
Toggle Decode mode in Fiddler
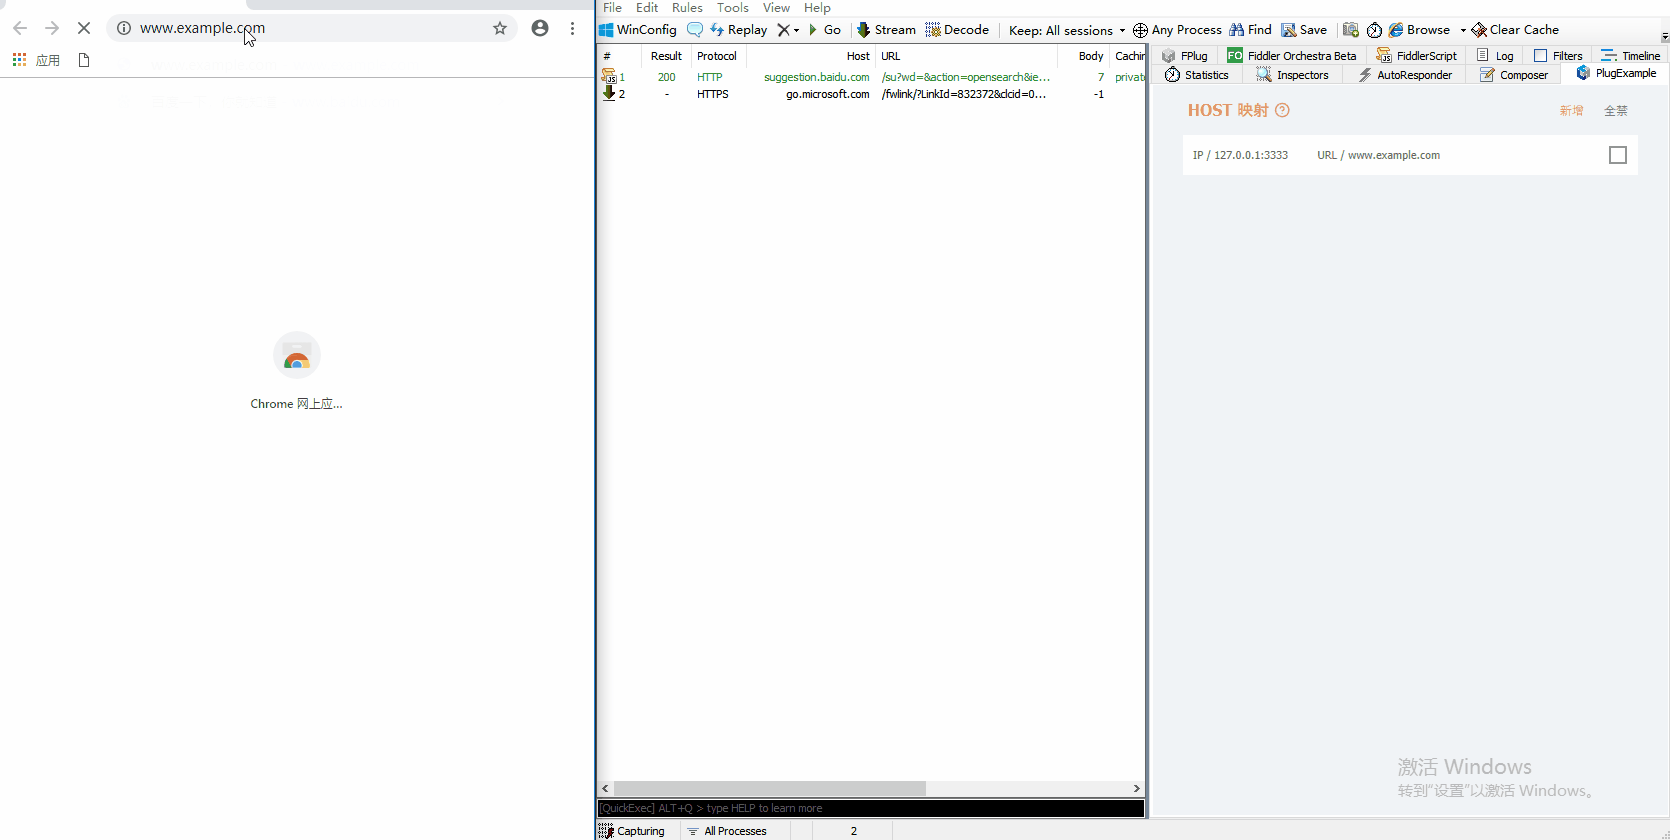(957, 30)
